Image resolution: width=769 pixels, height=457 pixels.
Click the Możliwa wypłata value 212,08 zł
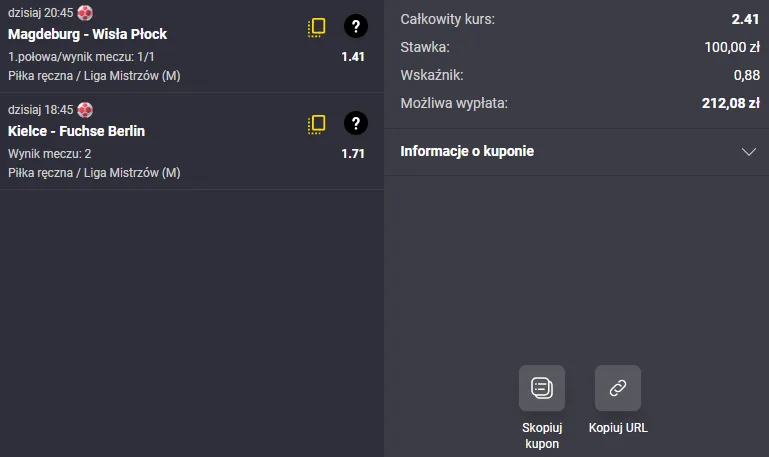(x=731, y=103)
